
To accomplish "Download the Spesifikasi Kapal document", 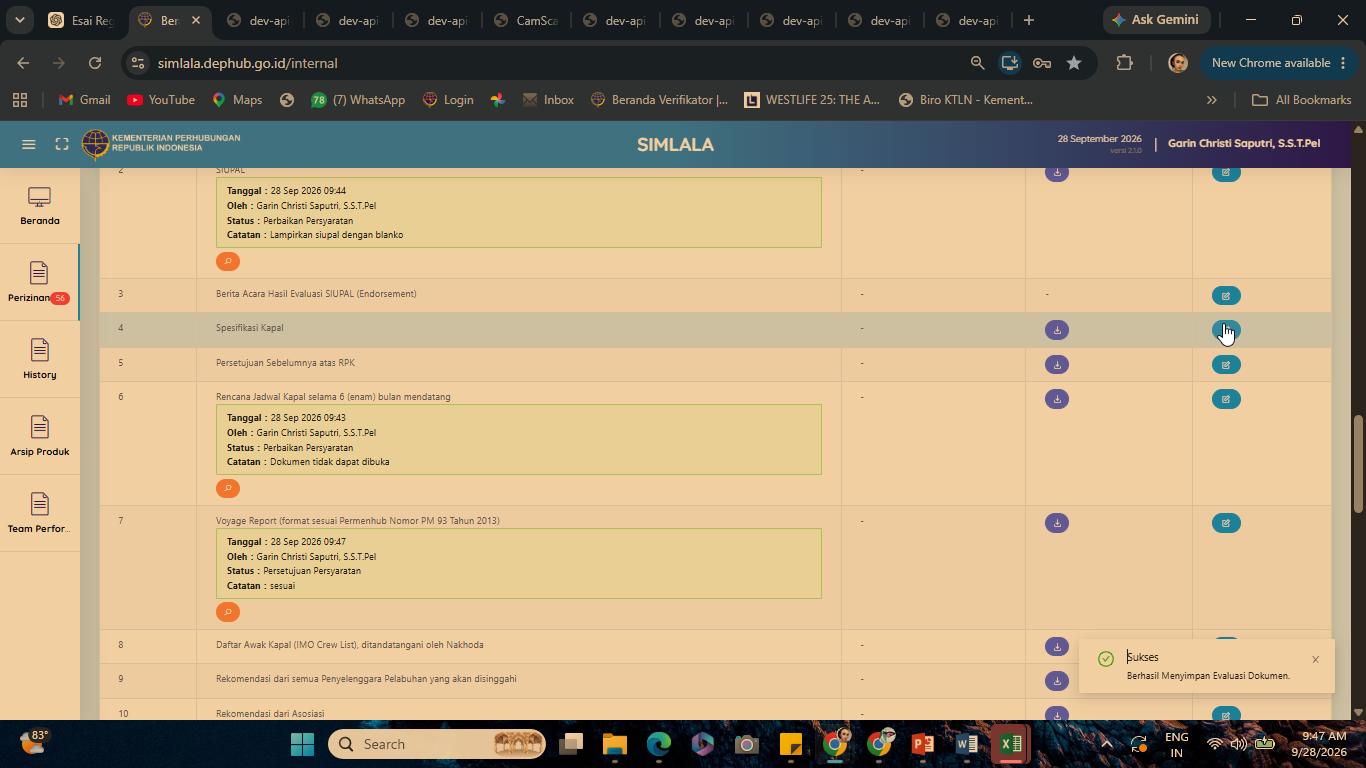I will 1057,330.
